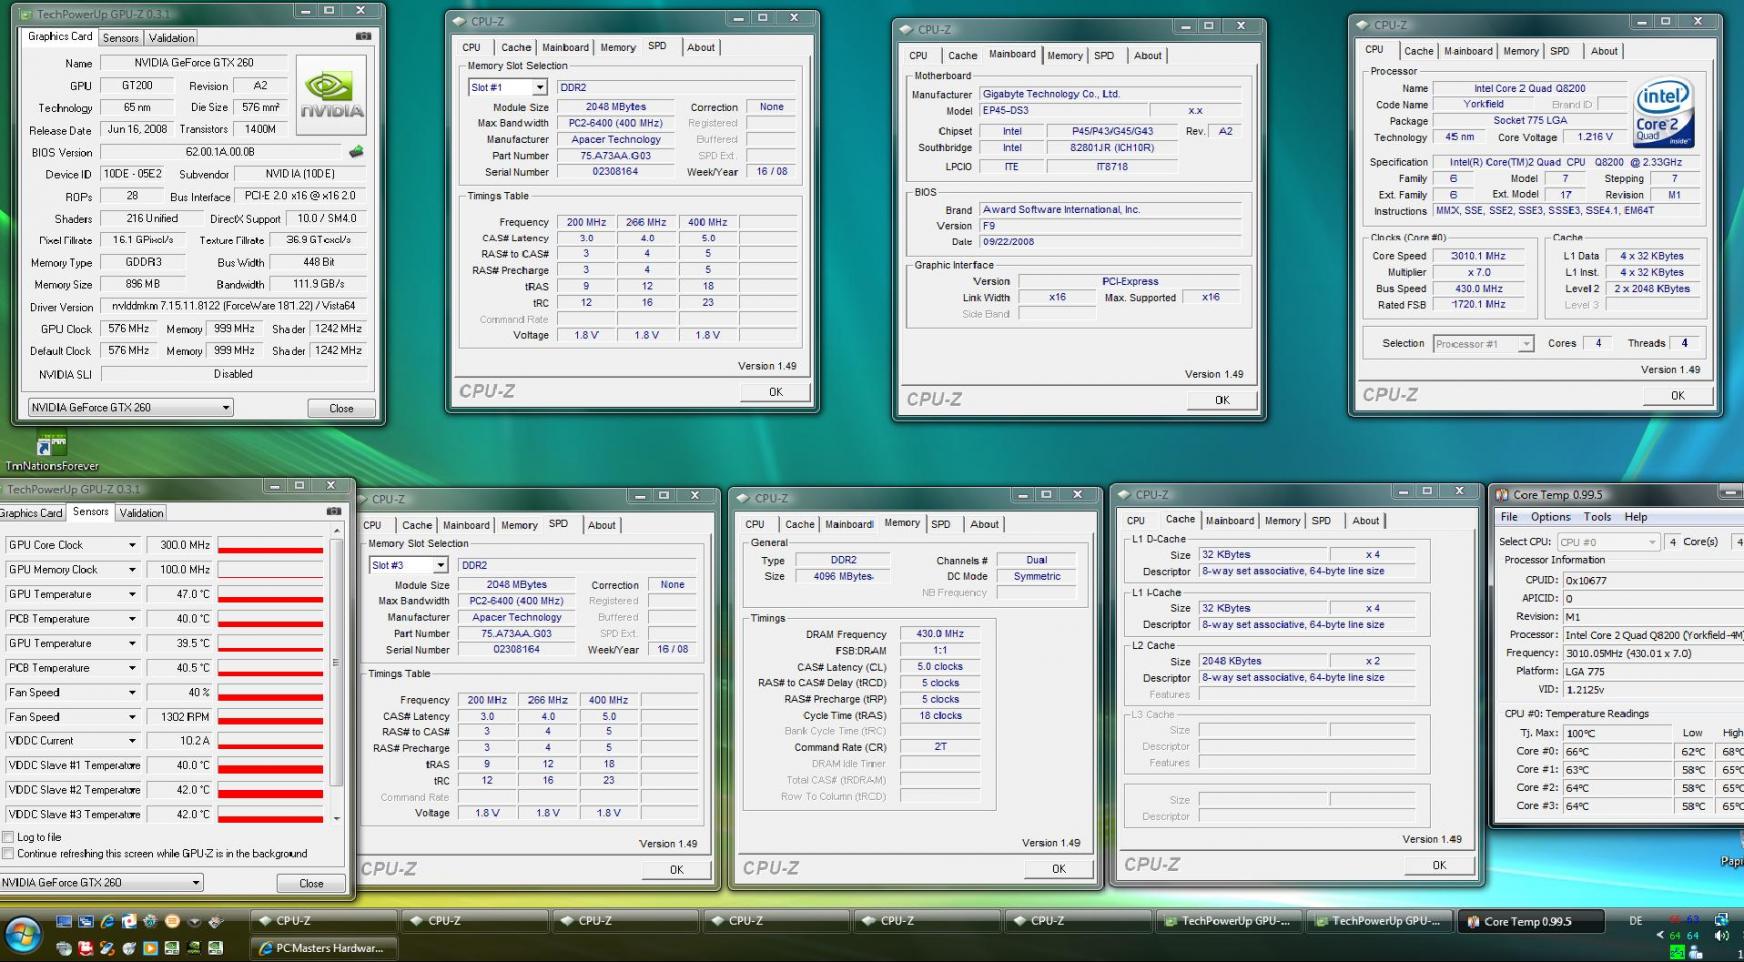Image resolution: width=1744 pixels, height=962 pixels.
Task: Click the Intel Core 2 Quad logo in CPU-Z
Action: tap(1663, 112)
